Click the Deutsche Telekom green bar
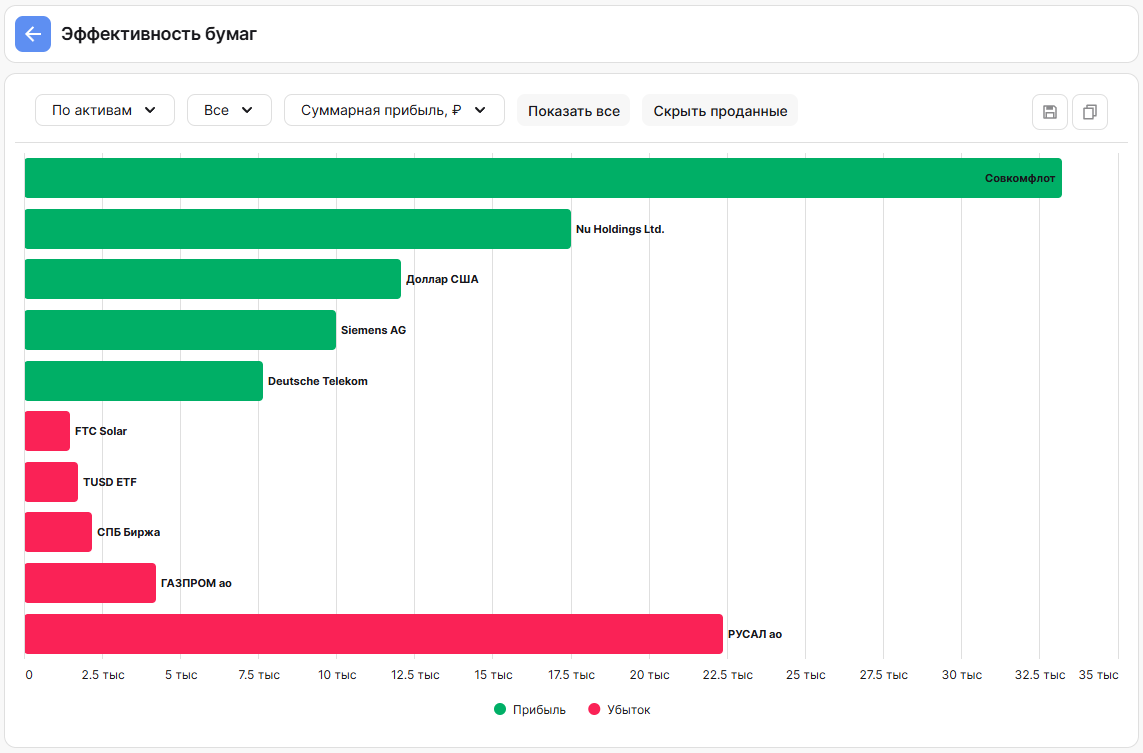Image resolution: width=1143 pixels, height=753 pixels. coord(144,381)
